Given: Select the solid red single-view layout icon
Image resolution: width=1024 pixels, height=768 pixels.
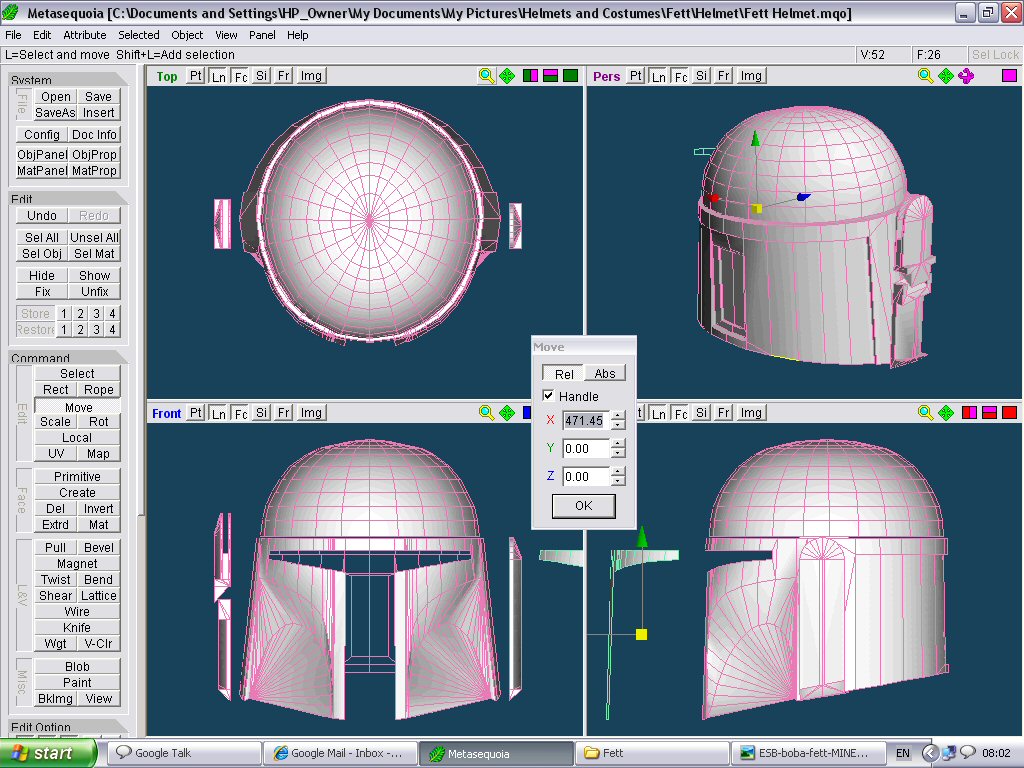Looking at the screenshot, I should (x=1010, y=413).
